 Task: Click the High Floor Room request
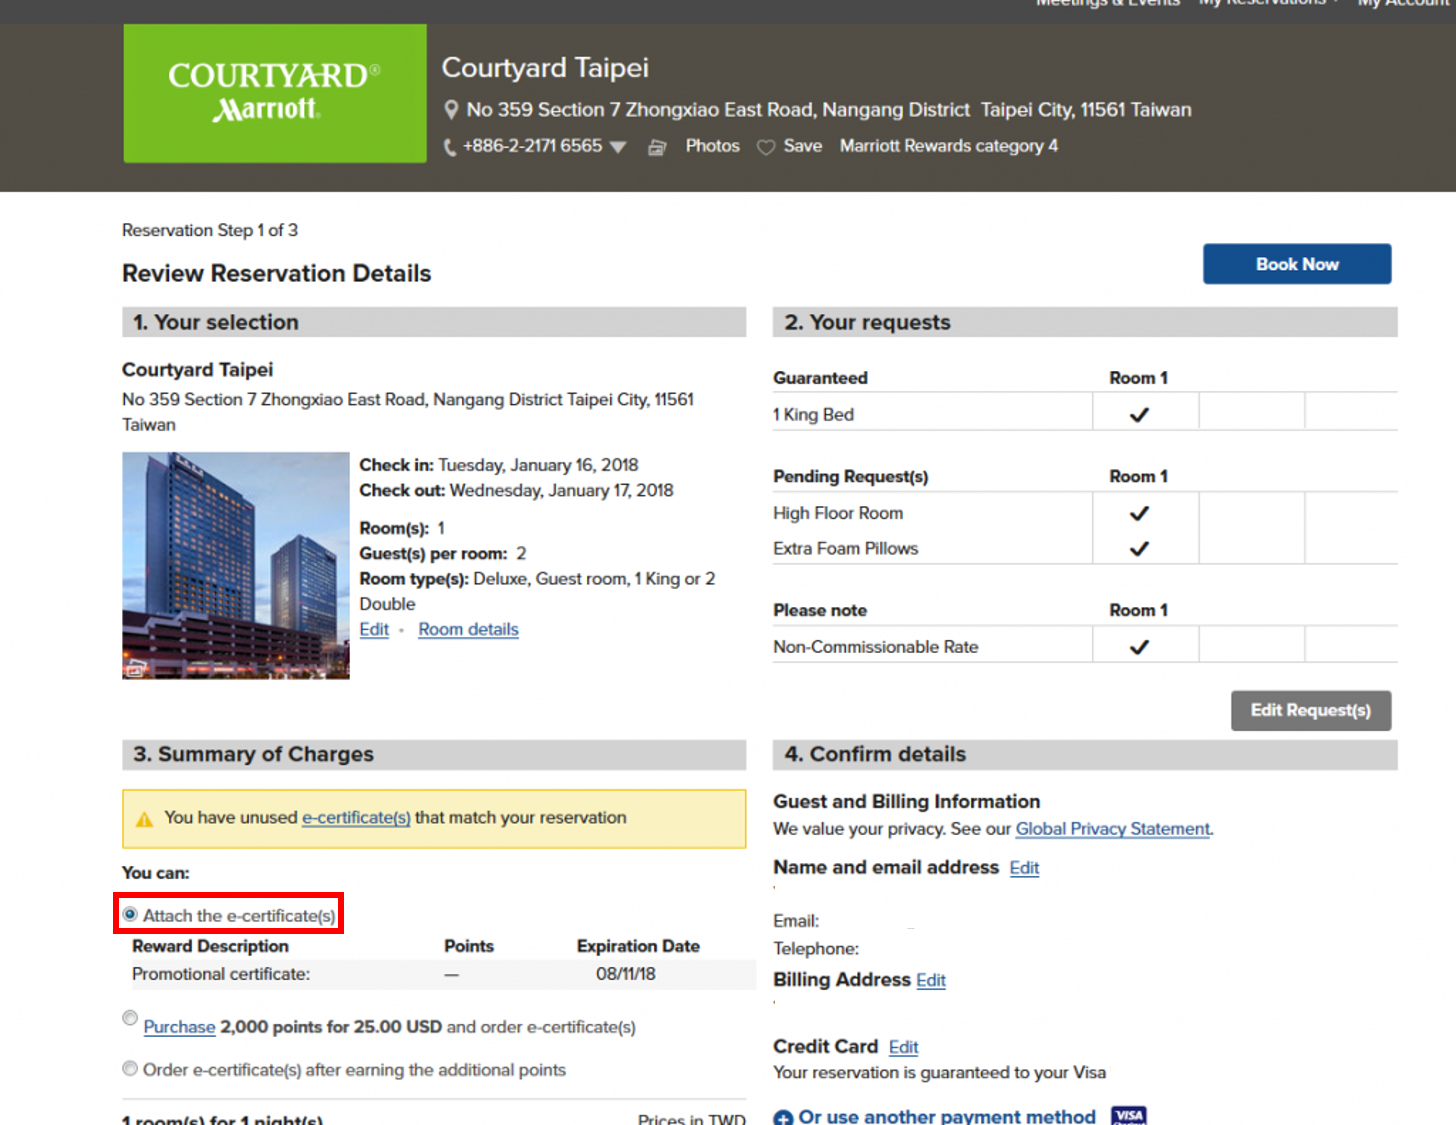(x=838, y=513)
